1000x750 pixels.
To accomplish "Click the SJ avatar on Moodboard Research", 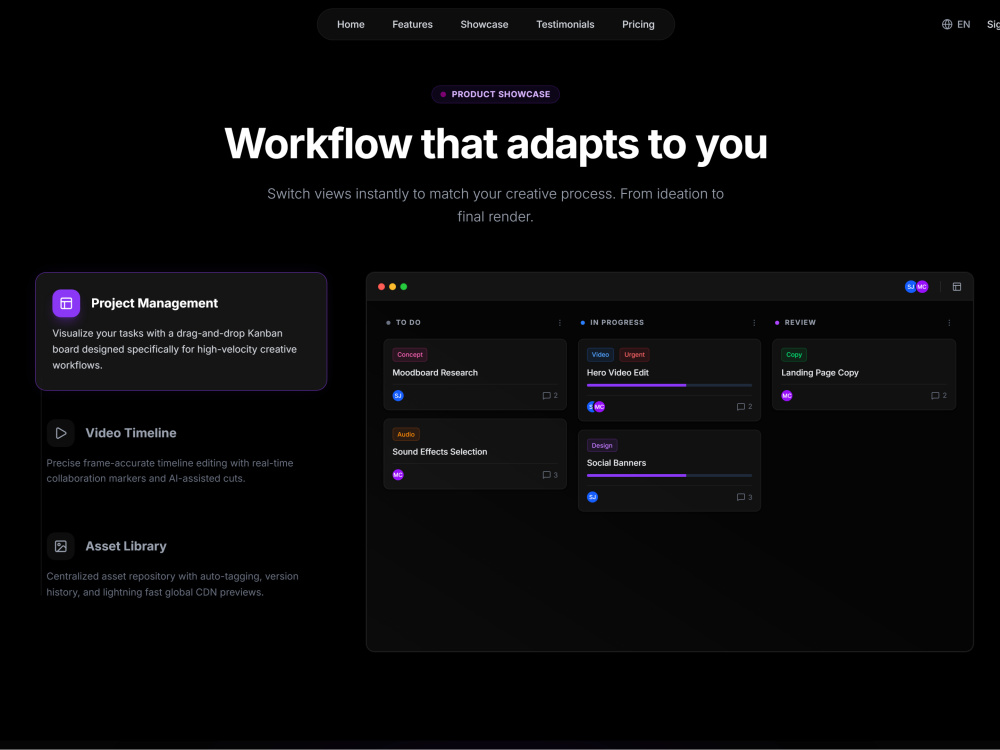I will (x=398, y=395).
